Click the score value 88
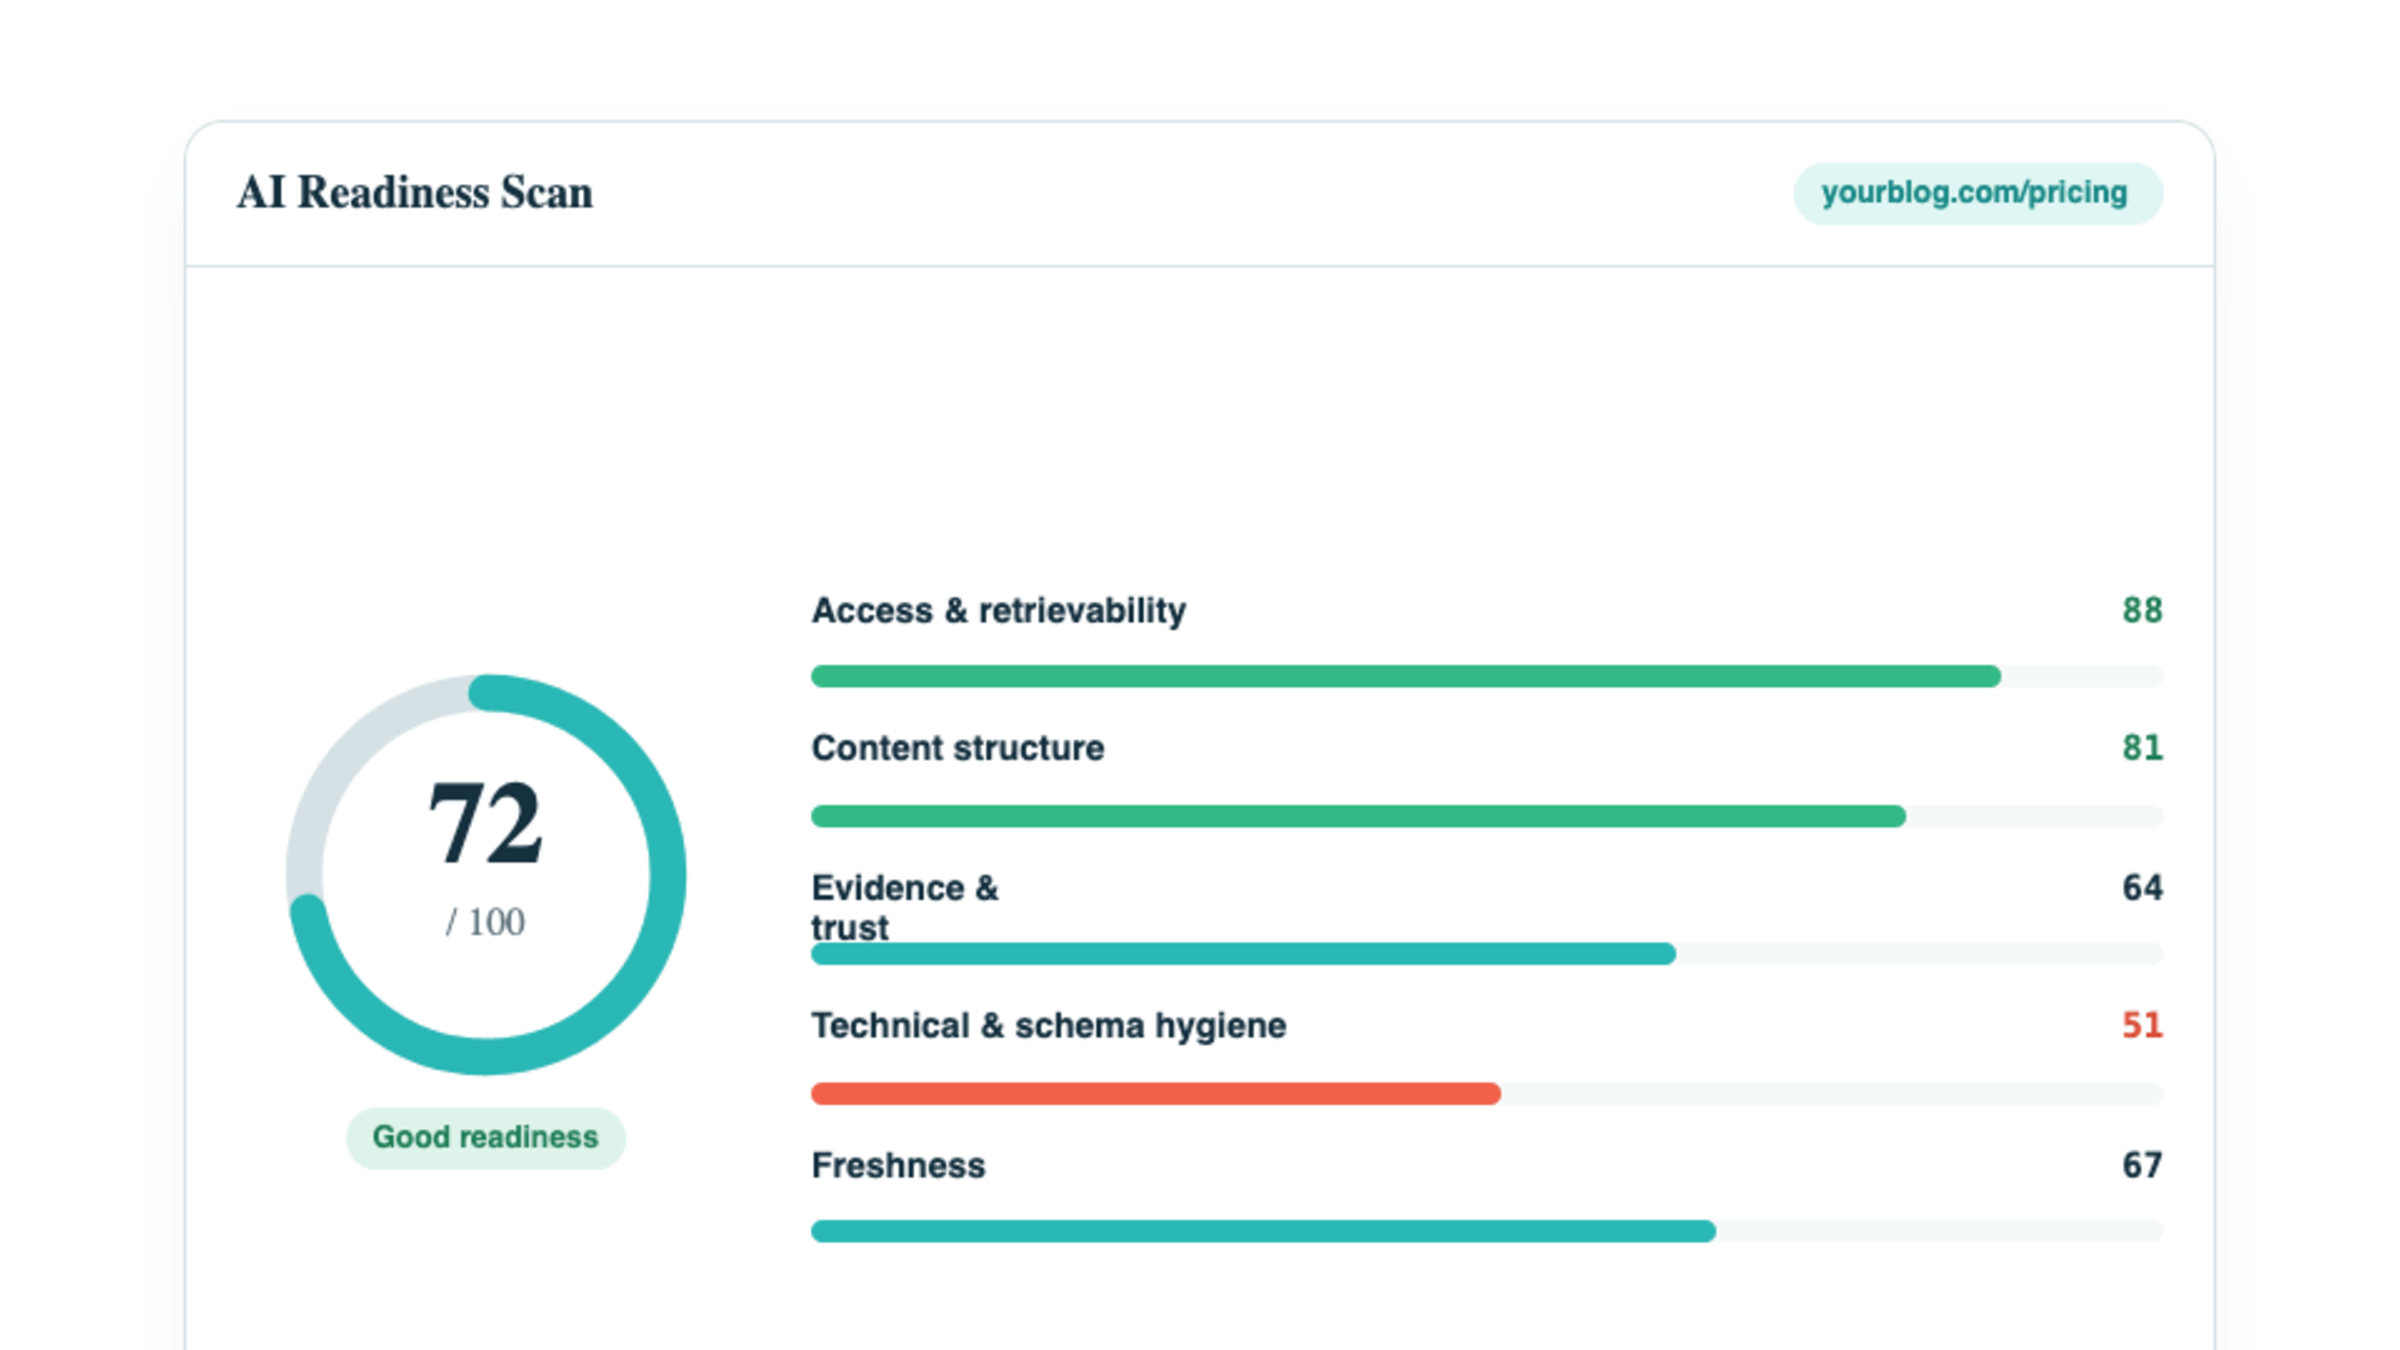Viewport: 2400px width, 1350px height. [2142, 610]
